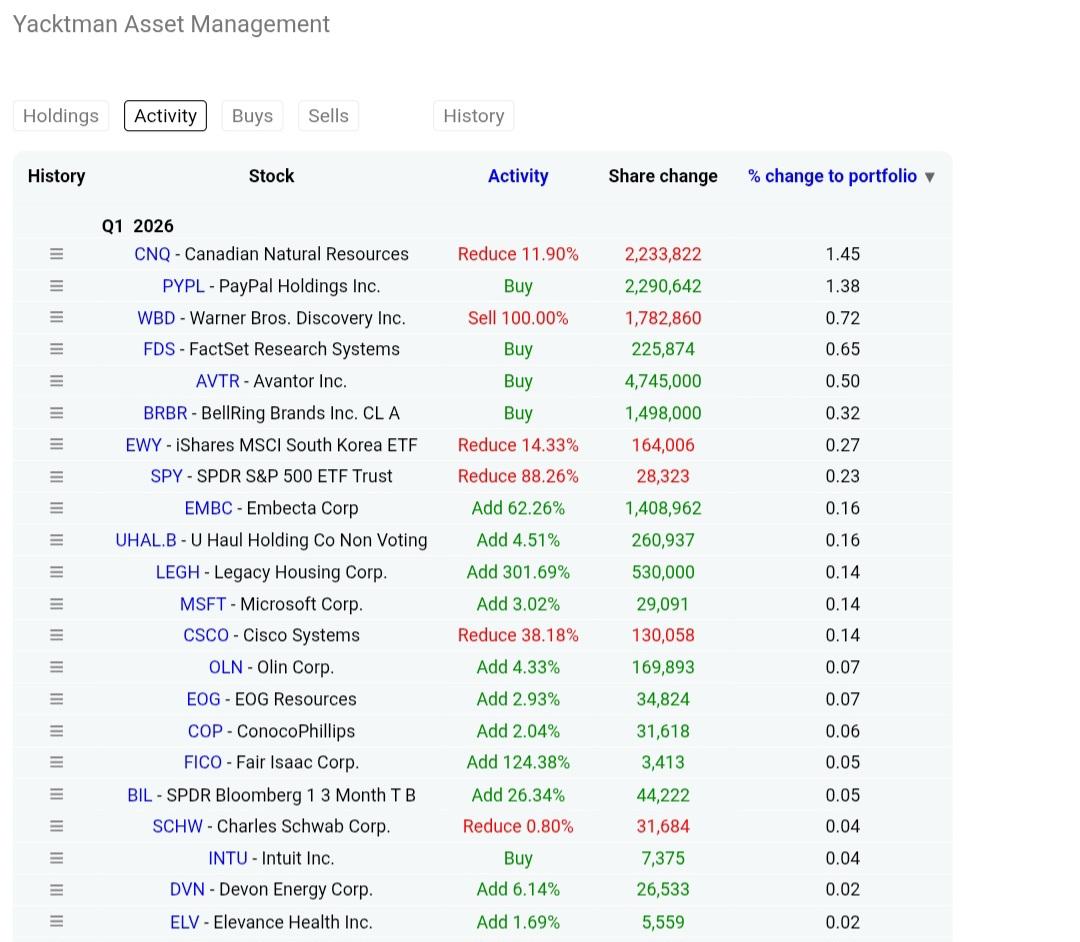The height and width of the screenshot is (942, 1080).
Task: Sort by Activity column header
Action: pos(518,176)
